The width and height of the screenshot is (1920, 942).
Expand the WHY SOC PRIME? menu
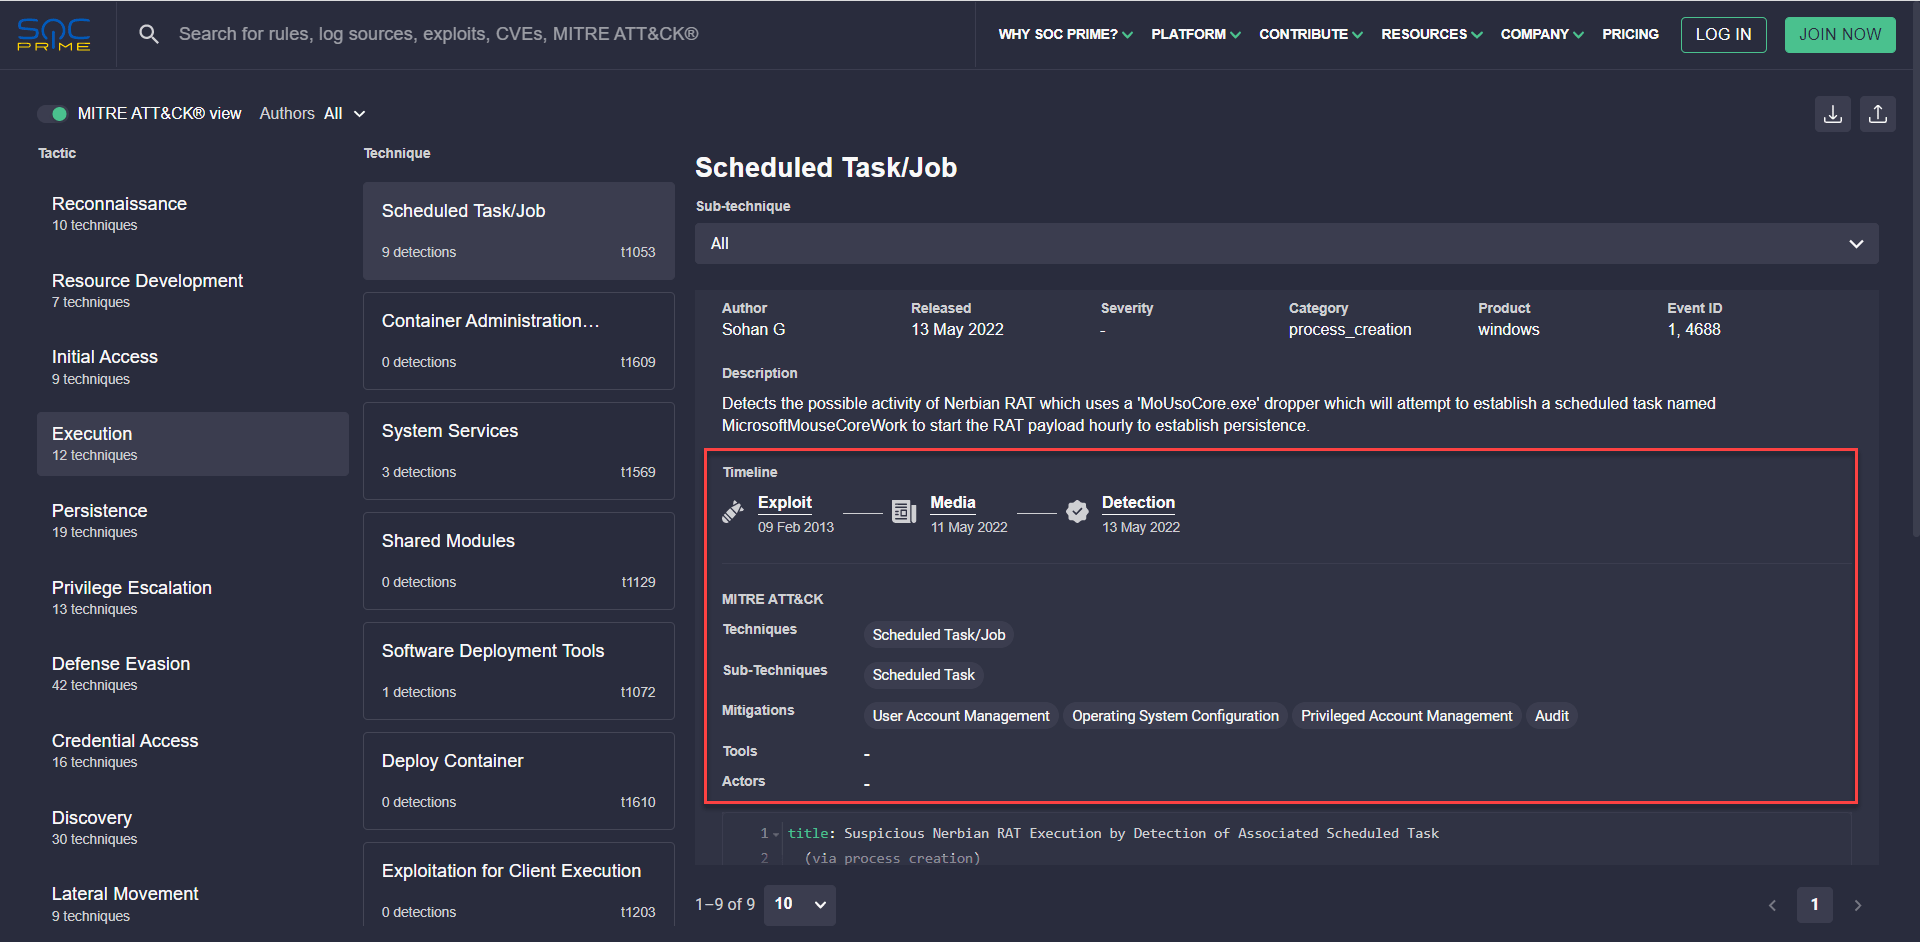click(1065, 34)
